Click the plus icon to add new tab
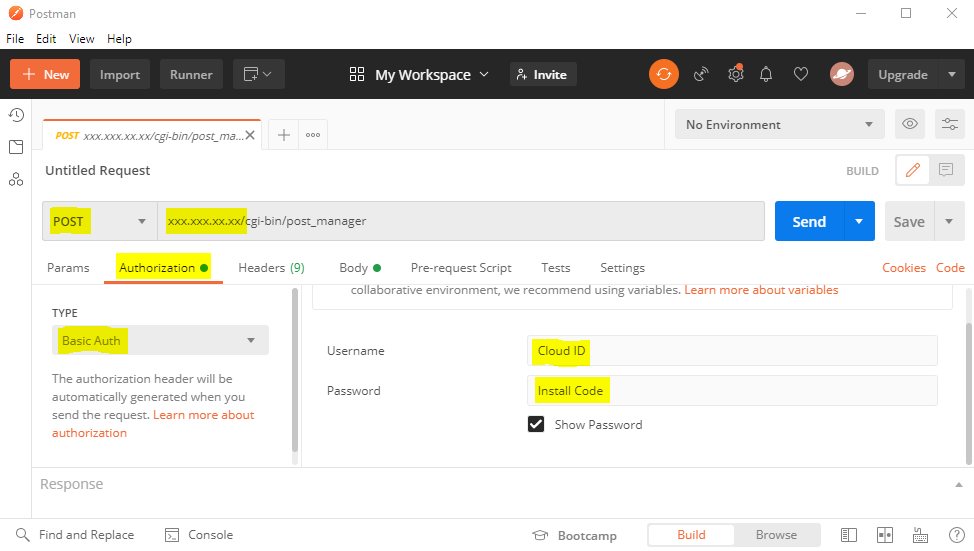Image resolution: width=974 pixels, height=551 pixels. [283, 135]
